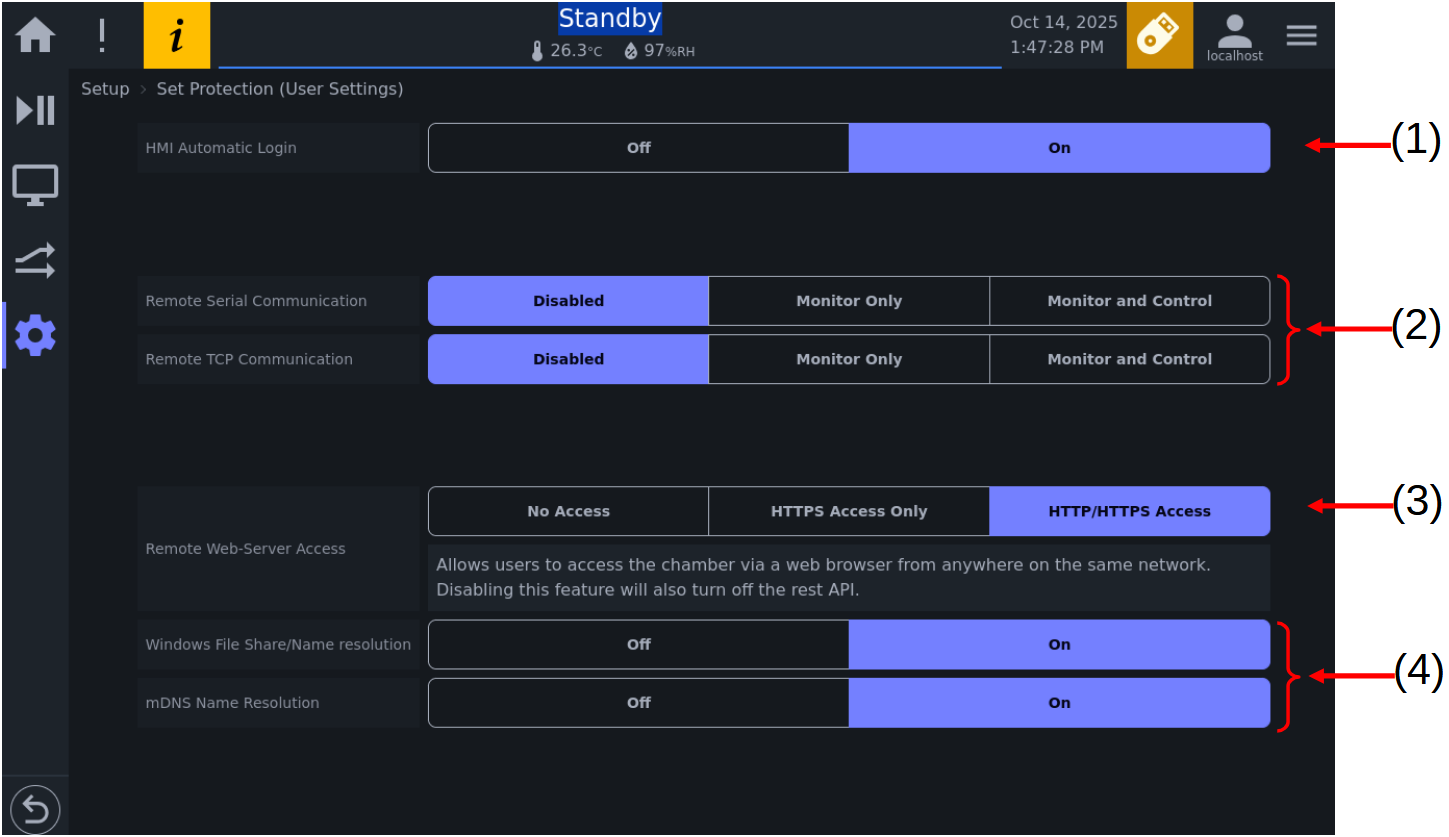The image size is (1449, 837).
Task: Set Remote Serial Communication to Monitor Only
Action: tap(849, 301)
